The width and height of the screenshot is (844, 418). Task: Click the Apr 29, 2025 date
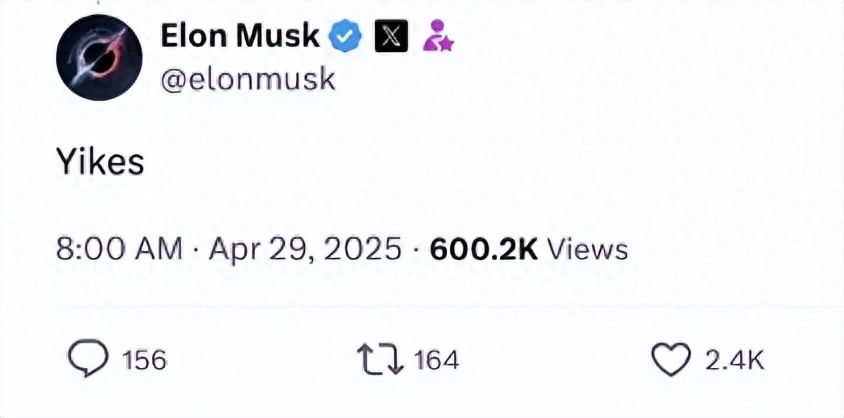(x=305, y=250)
